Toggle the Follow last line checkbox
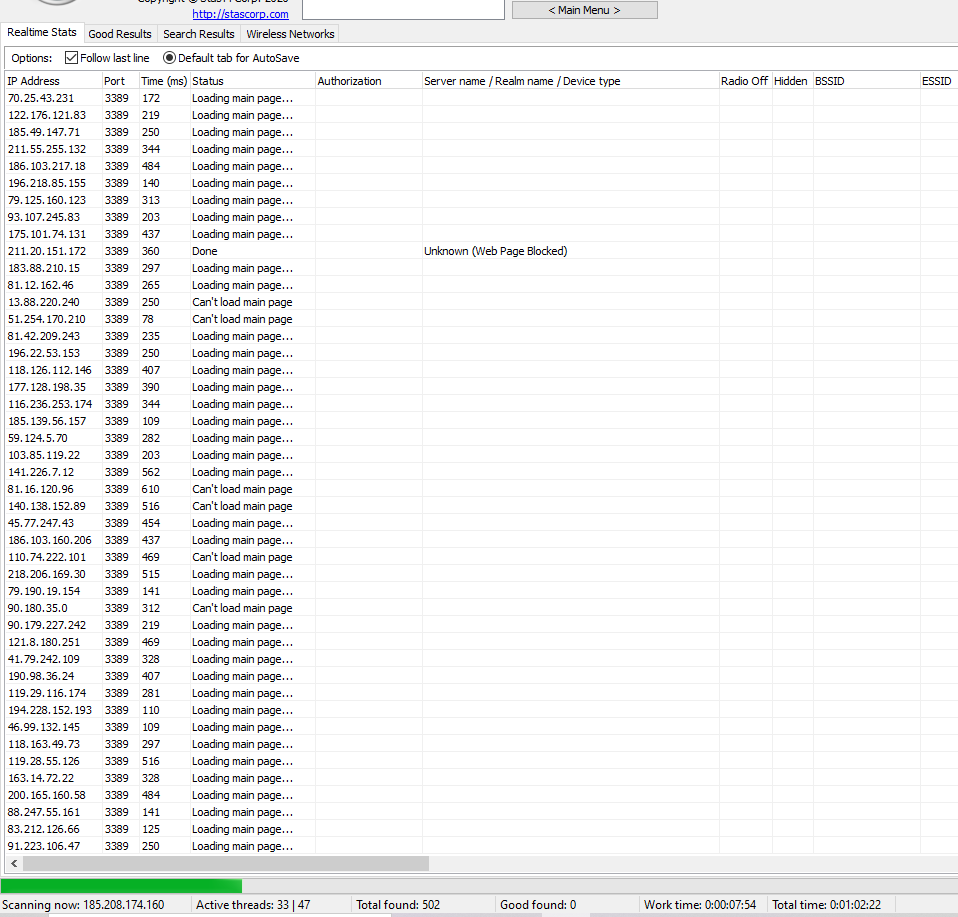Image resolution: width=958 pixels, height=917 pixels. [71, 58]
